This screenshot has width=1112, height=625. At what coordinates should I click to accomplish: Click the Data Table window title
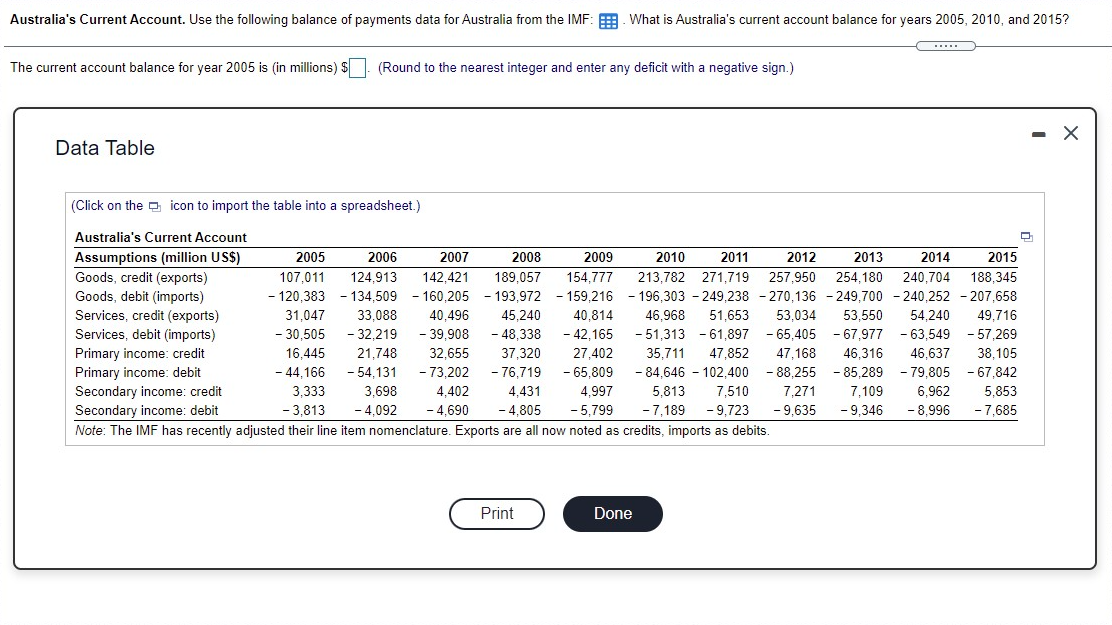pyautogui.click(x=104, y=147)
